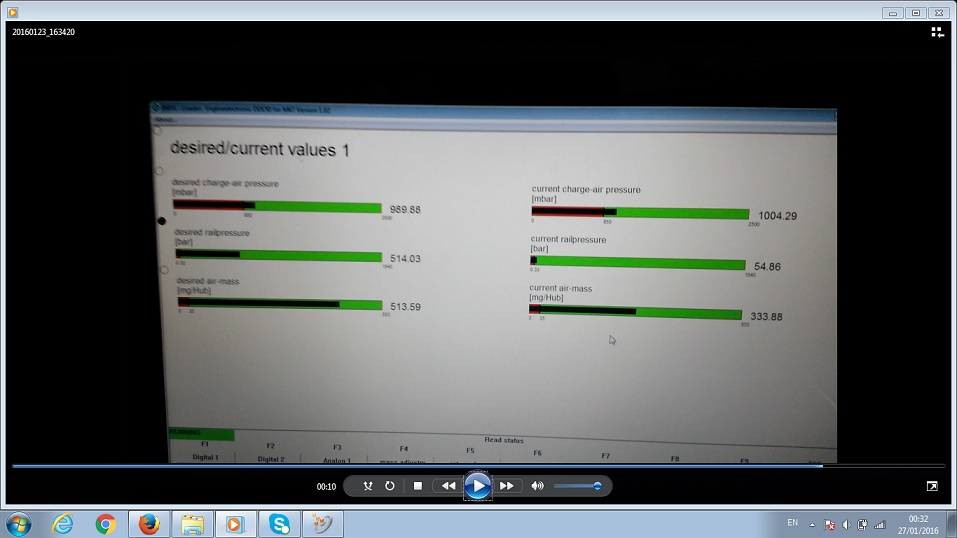Viewport: 957px width, 538px height.
Task: Open Google Chrome from the taskbar
Action: point(105,523)
